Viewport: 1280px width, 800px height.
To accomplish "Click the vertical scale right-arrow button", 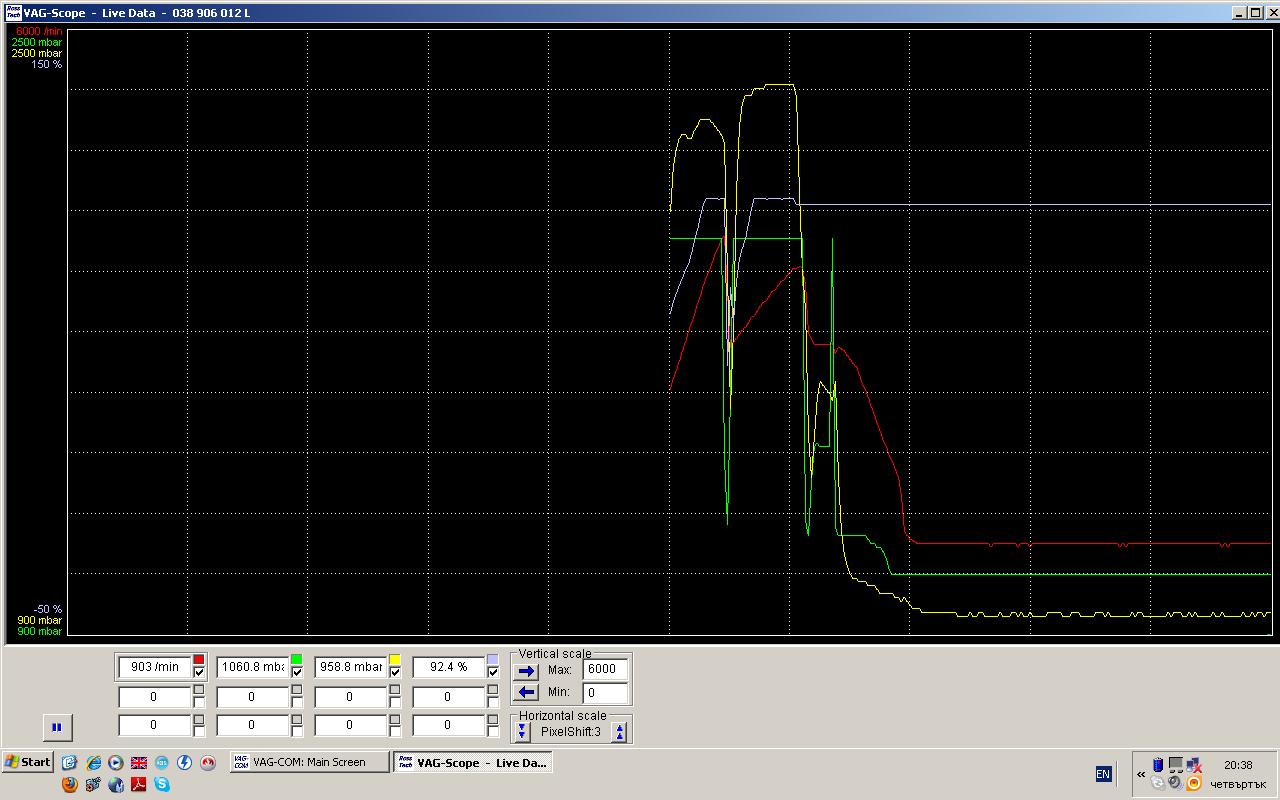I will [526, 671].
